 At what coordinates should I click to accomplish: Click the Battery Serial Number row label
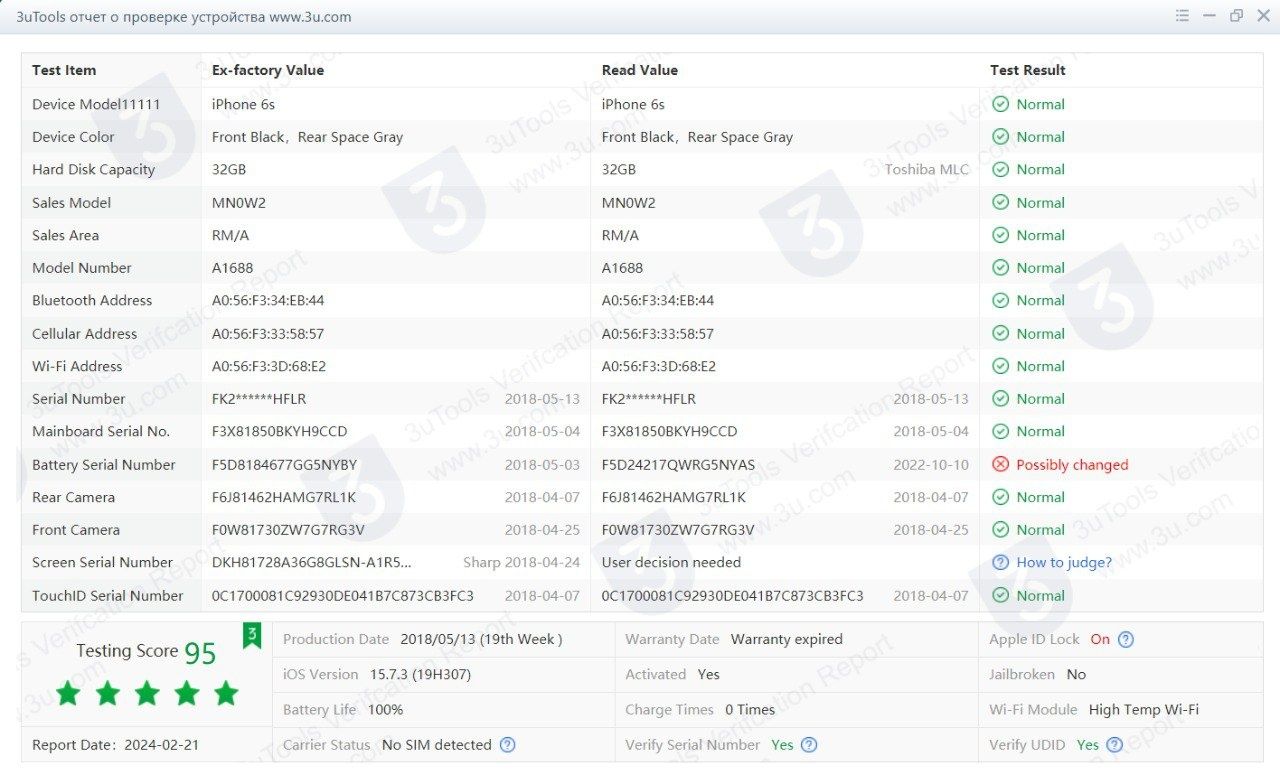[104, 465]
